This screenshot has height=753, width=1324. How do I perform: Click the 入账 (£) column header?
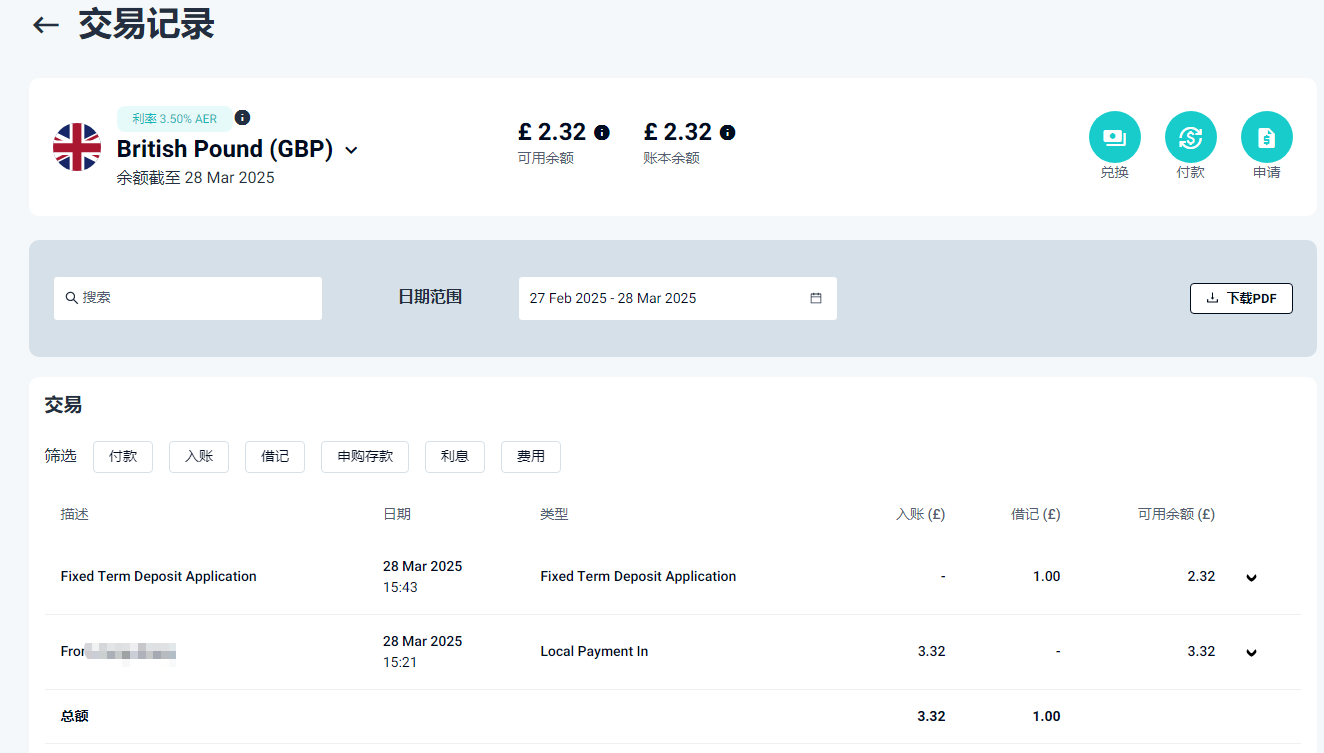921,514
